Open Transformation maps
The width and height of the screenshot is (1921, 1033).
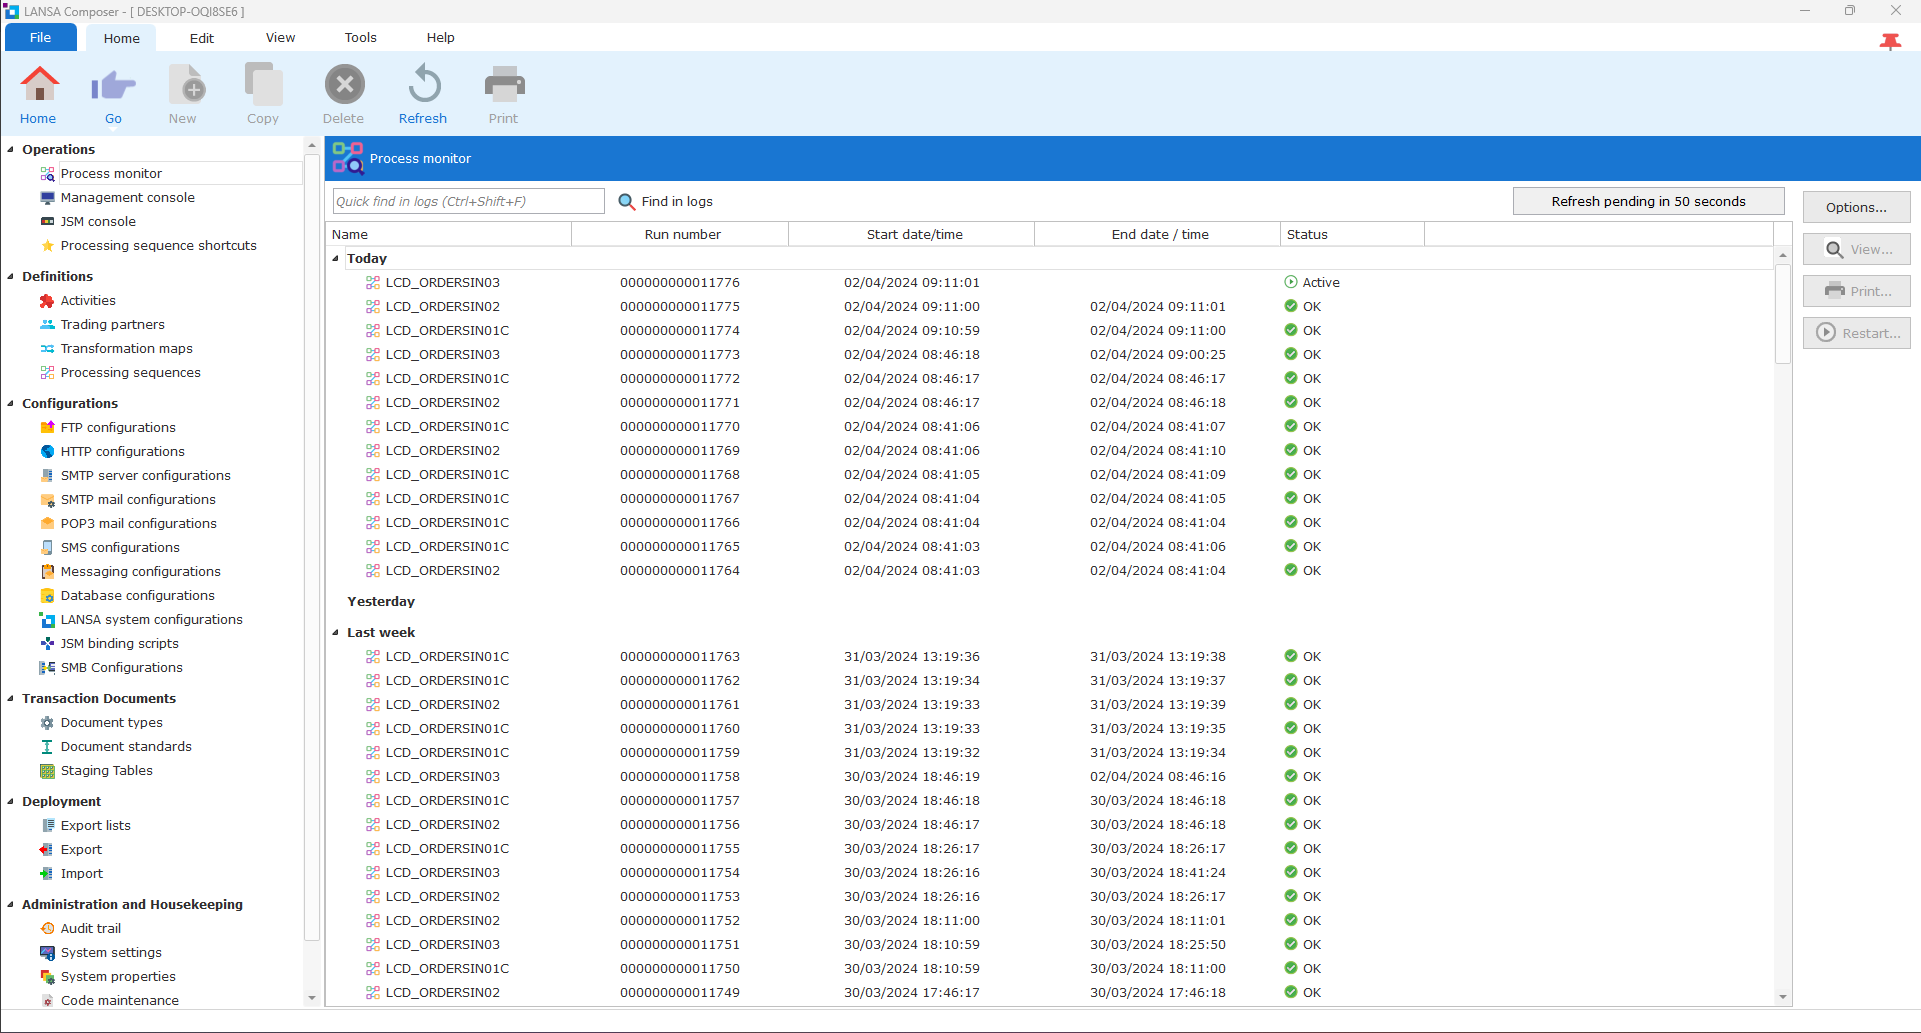pos(126,348)
